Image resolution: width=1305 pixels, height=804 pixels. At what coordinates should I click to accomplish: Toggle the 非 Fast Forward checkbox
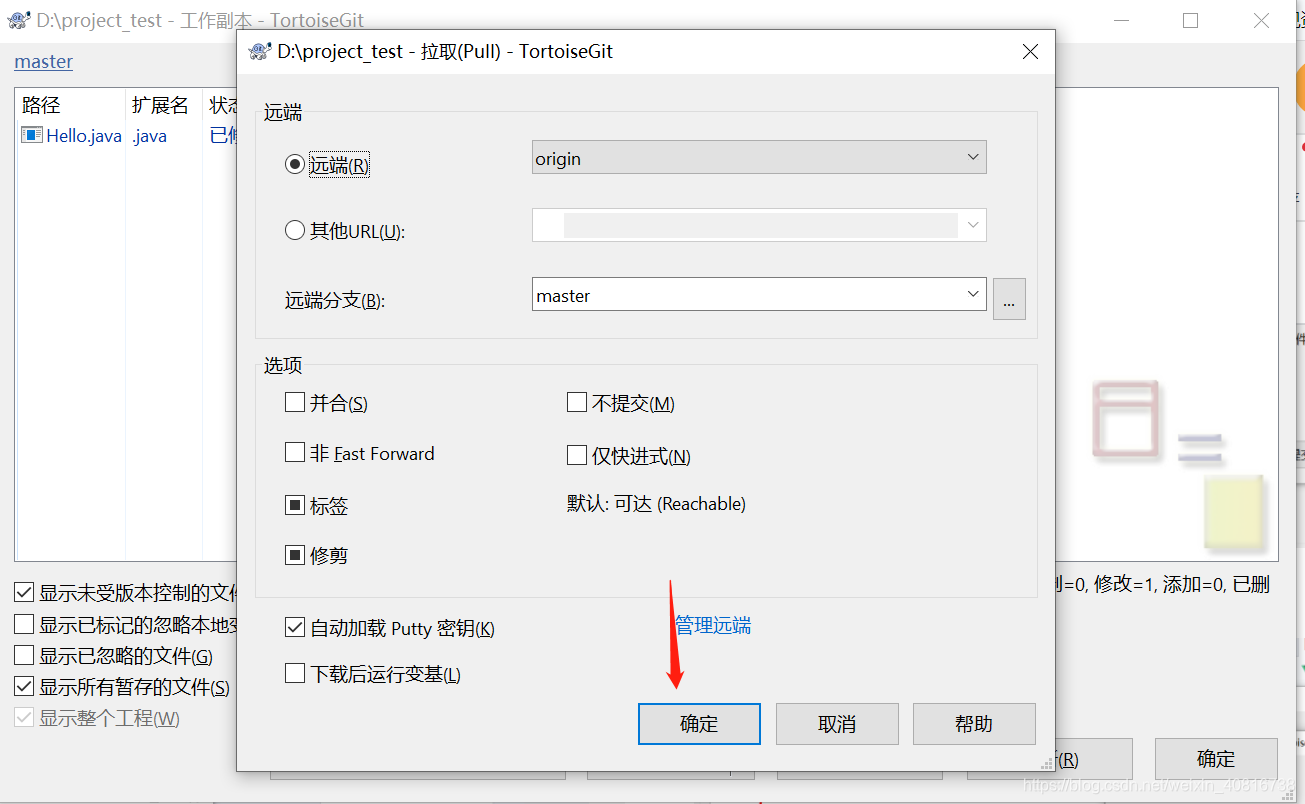tap(294, 452)
